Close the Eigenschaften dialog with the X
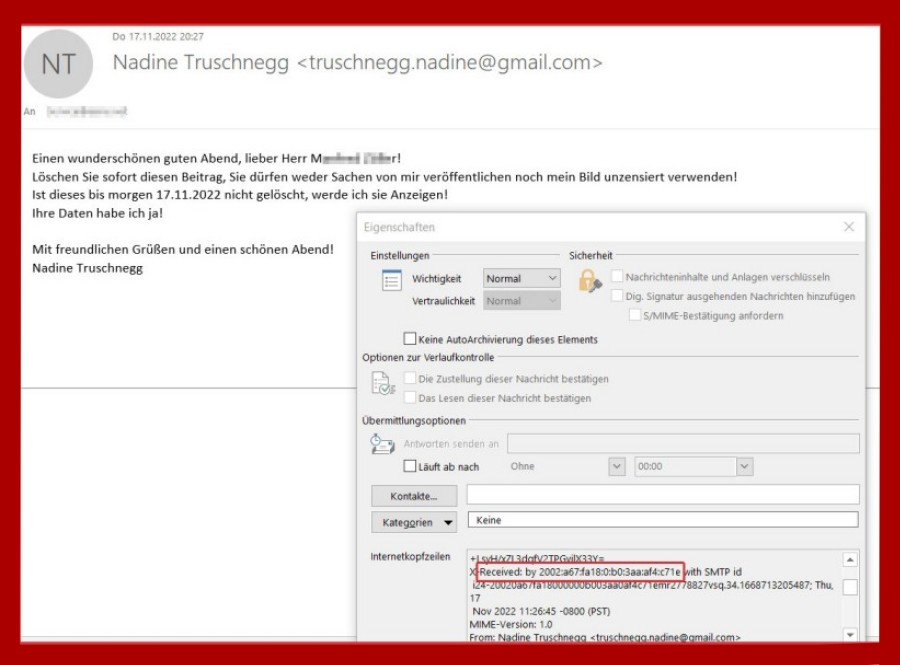This screenshot has height=665, width=900. 849,227
